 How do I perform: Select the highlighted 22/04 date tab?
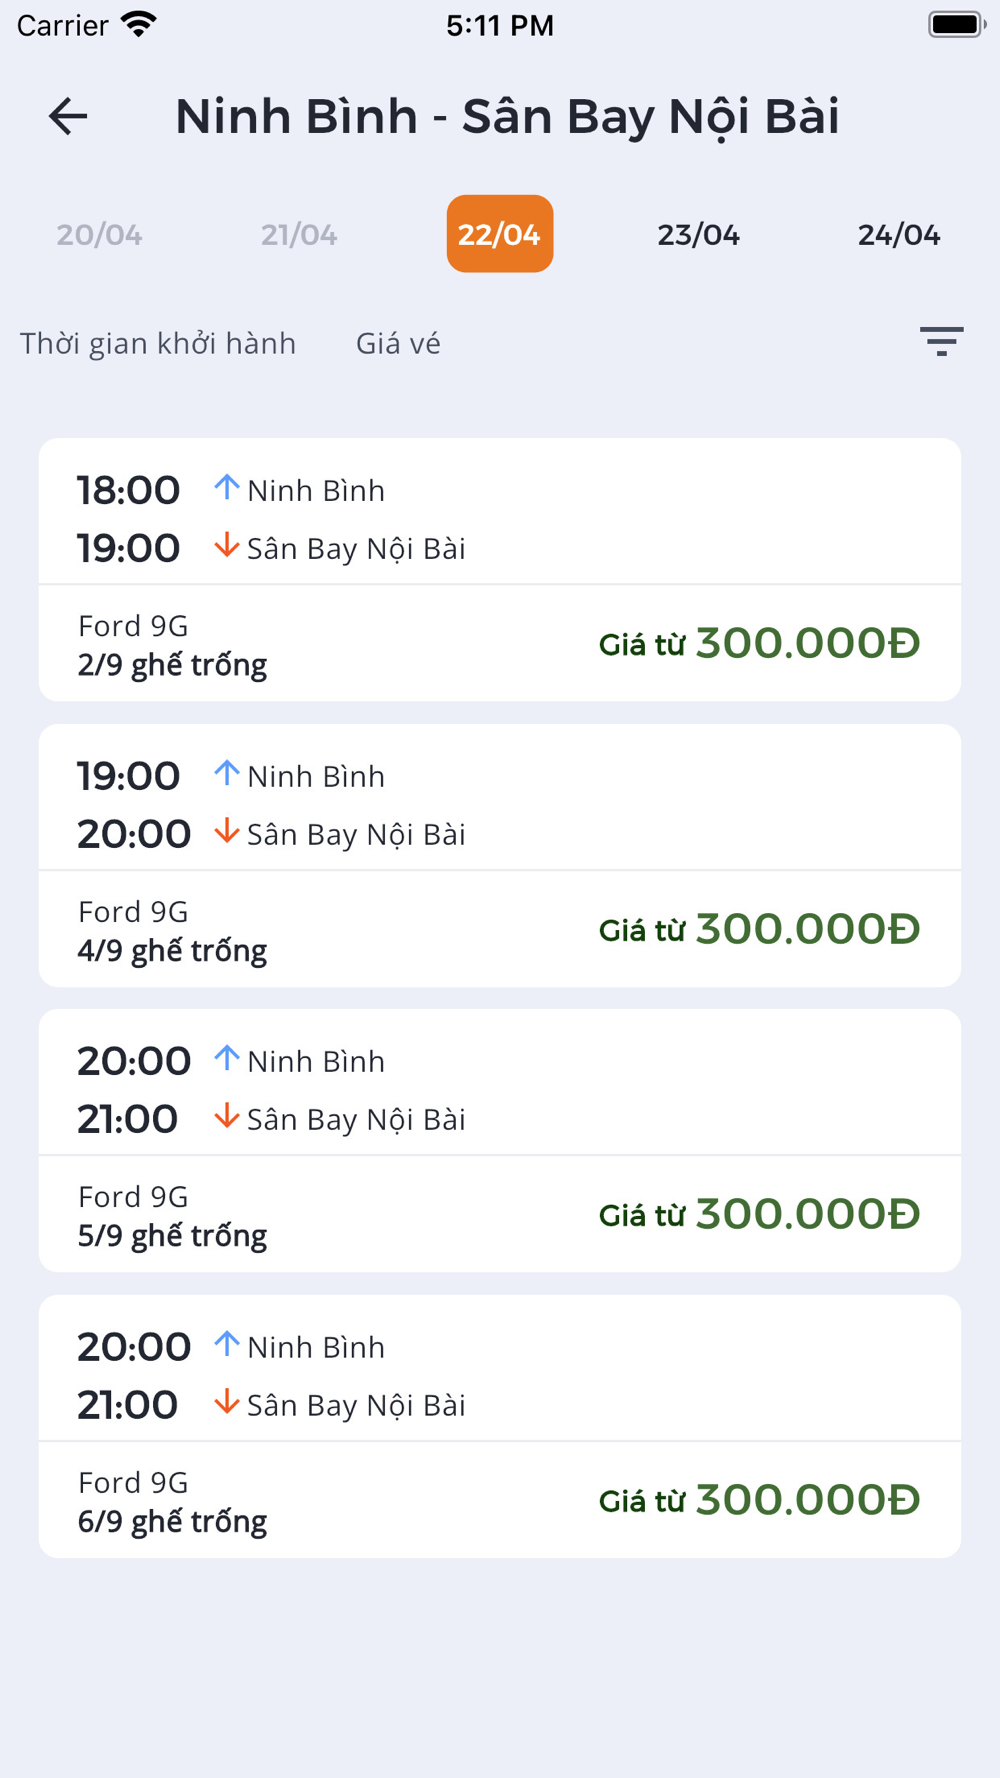pos(500,234)
